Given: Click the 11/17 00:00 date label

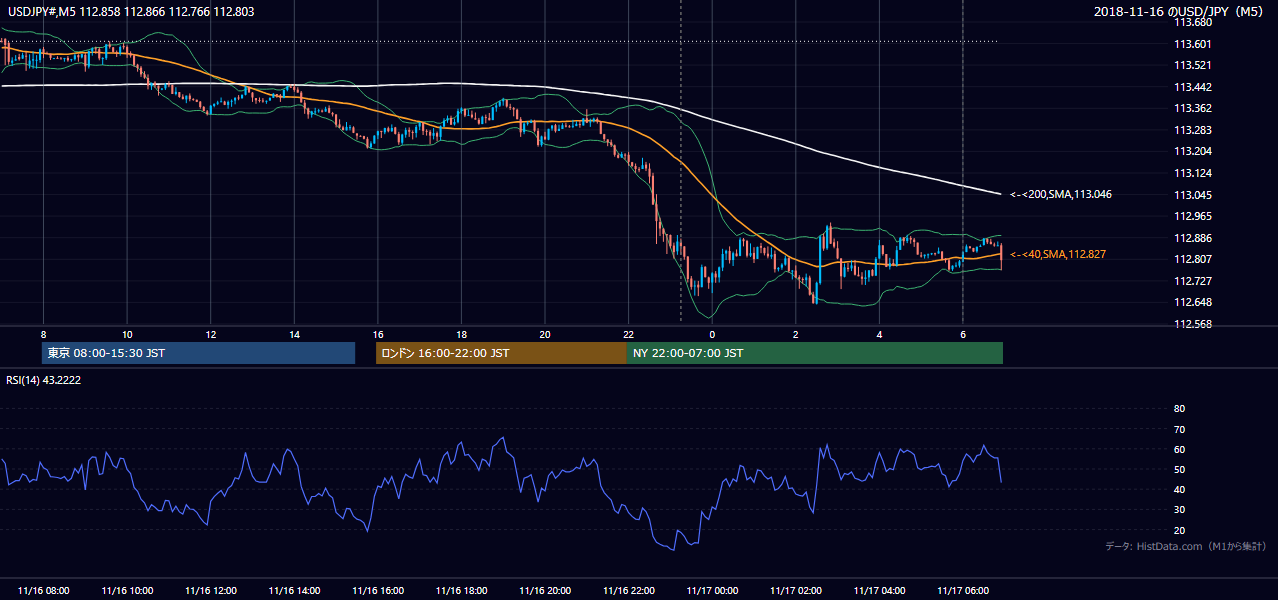Looking at the screenshot, I should (712, 591).
